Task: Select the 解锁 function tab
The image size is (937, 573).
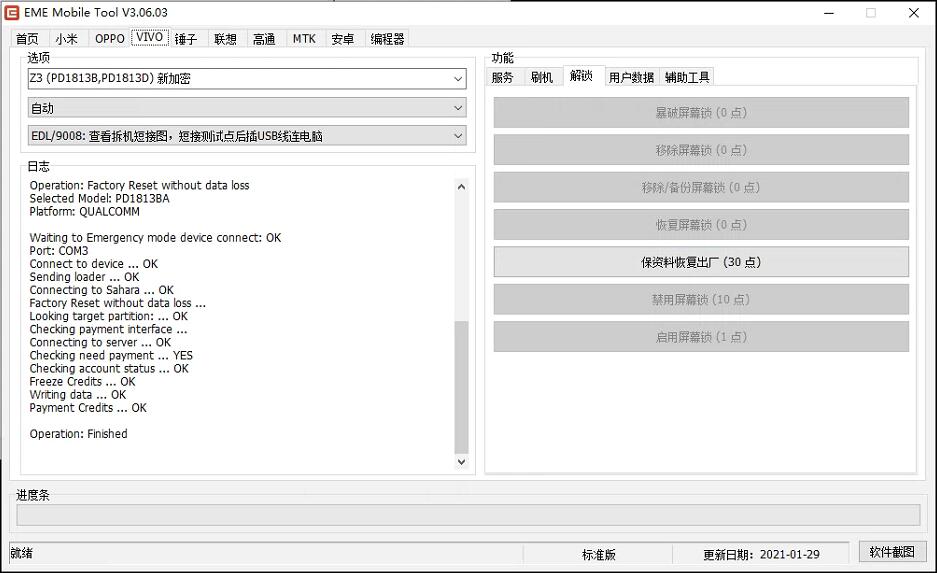Action: [581, 75]
